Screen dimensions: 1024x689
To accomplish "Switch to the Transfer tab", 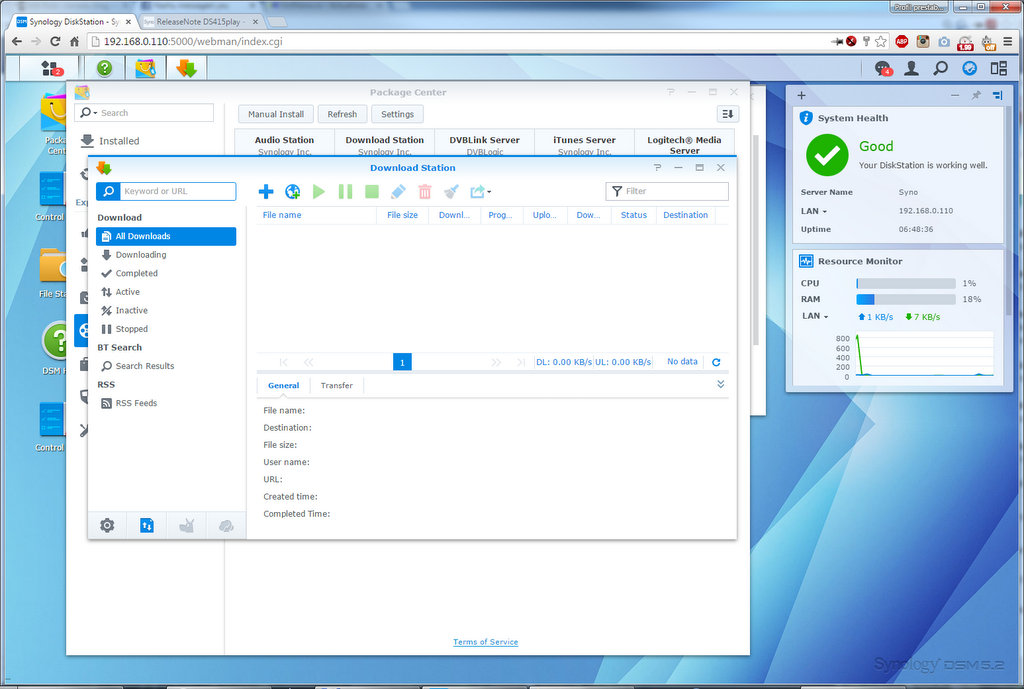I will [x=336, y=385].
